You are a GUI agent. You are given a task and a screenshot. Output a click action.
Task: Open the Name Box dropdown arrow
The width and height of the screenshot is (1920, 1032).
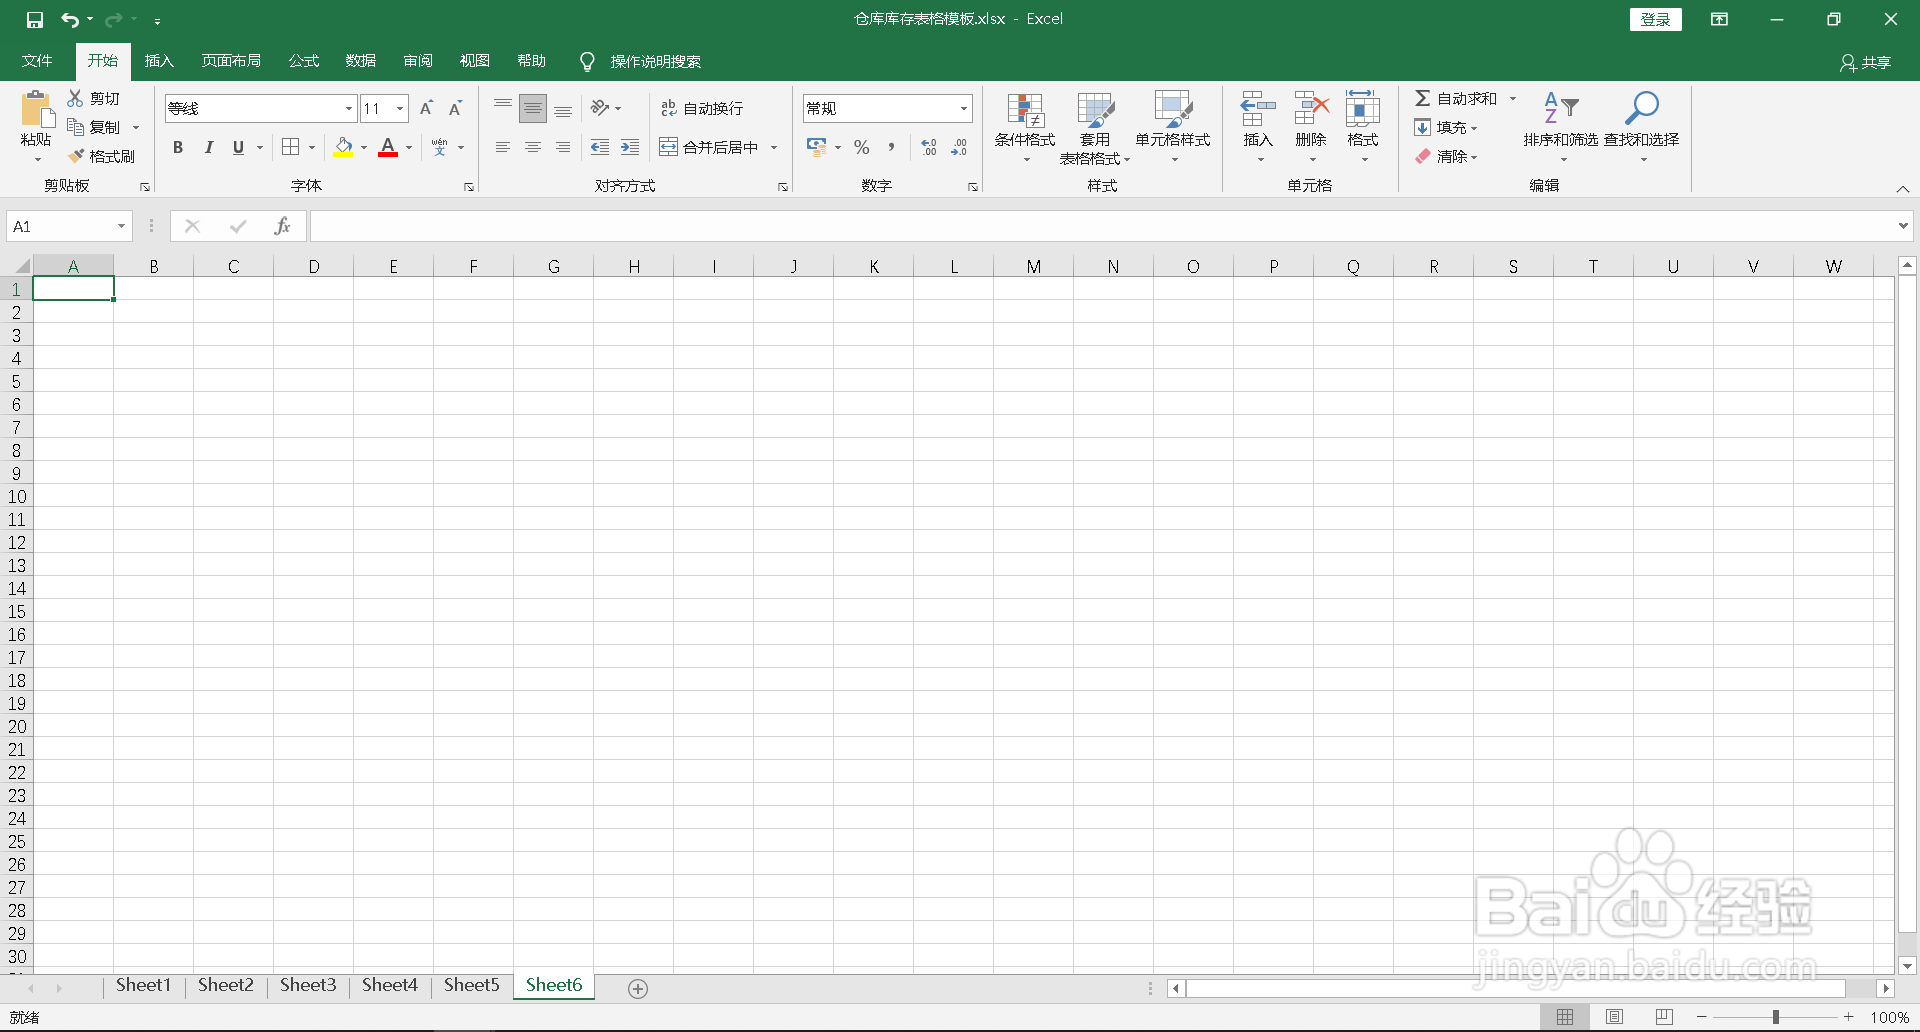(121, 226)
